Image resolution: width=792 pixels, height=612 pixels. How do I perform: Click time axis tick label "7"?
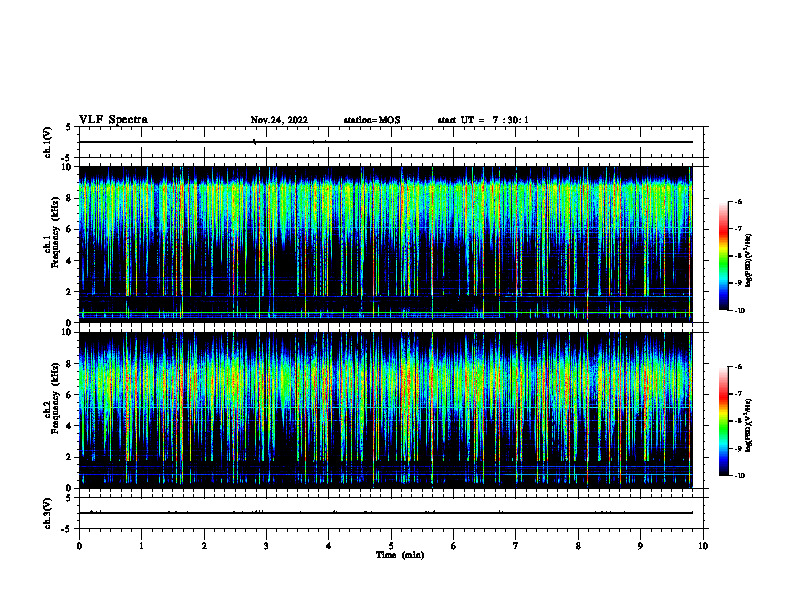515,546
